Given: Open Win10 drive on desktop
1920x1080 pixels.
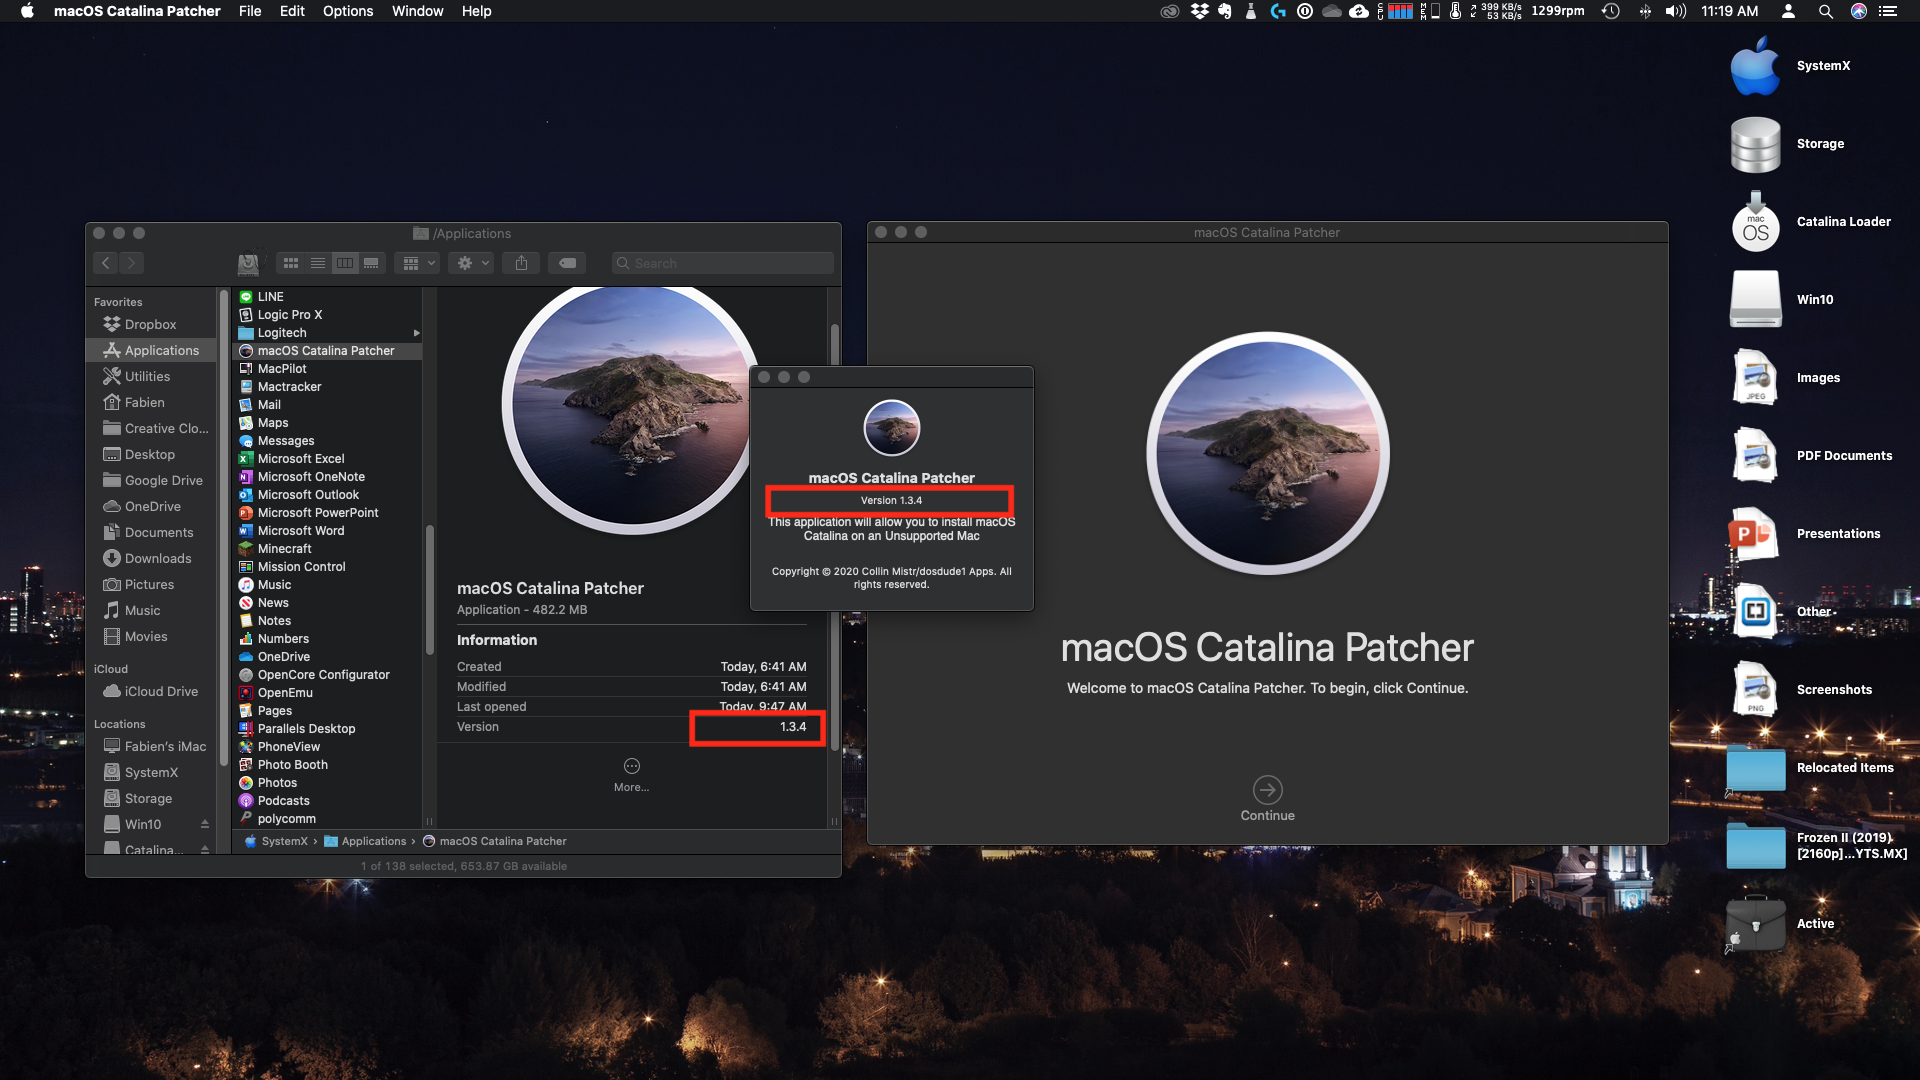Looking at the screenshot, I should 1756,300.
